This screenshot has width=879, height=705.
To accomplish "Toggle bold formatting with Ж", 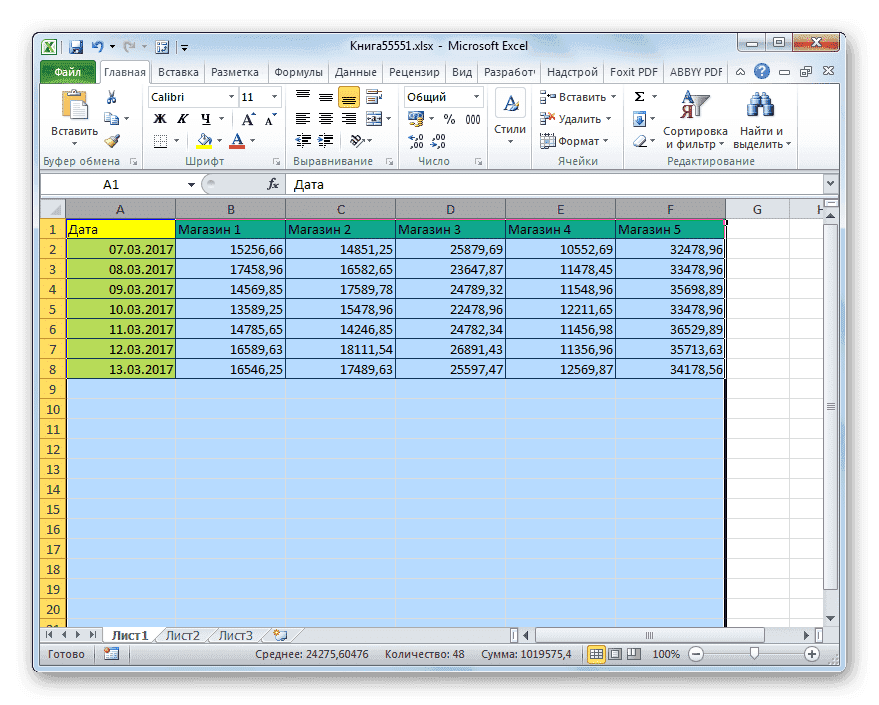I will click(158, 118).
